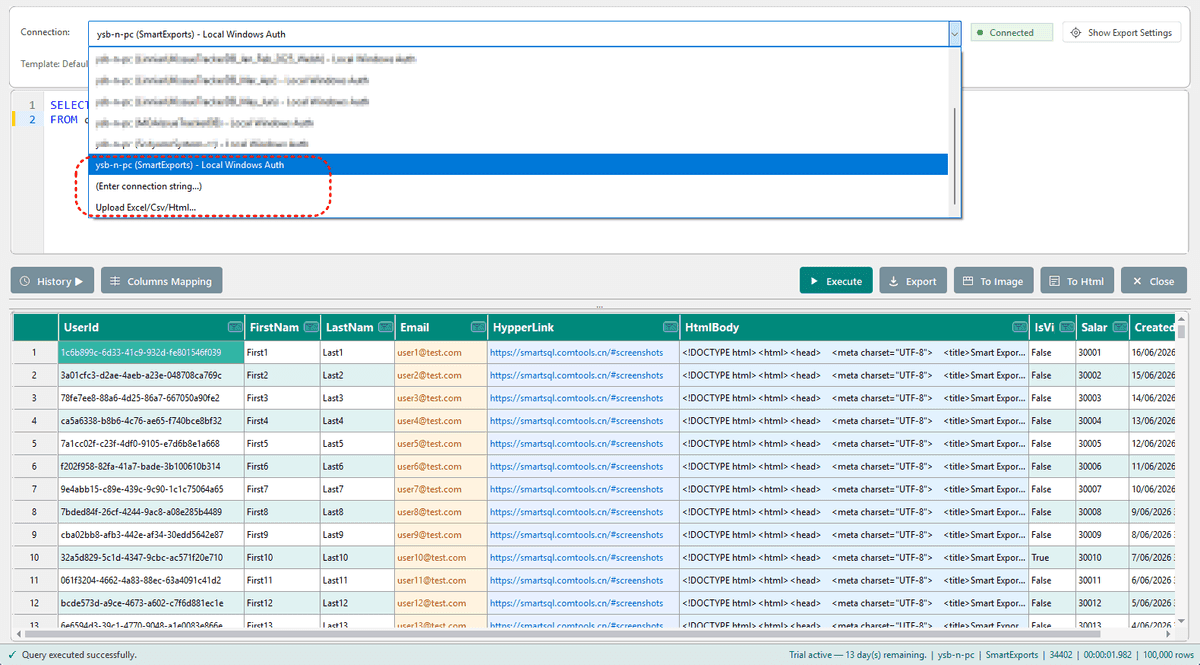Click the SELECT keyword in the SQL editor
Screen dimensions: 1200x665
pos(70,105)
